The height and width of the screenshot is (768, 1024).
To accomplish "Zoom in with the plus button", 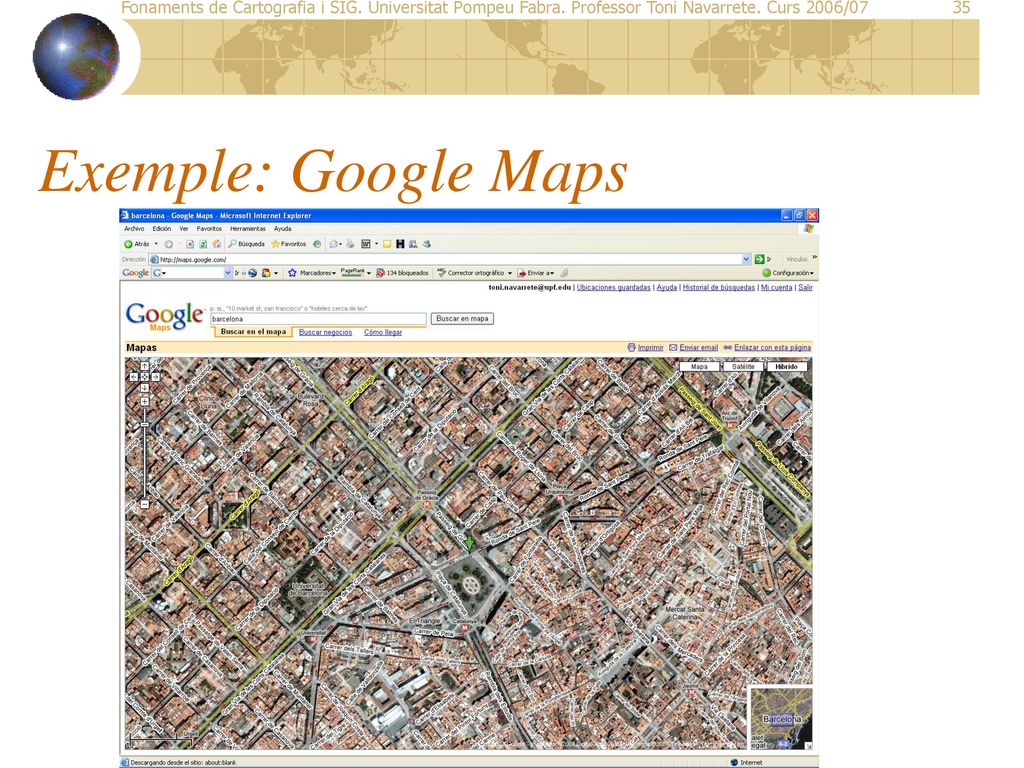I will (x=144, y=402).
